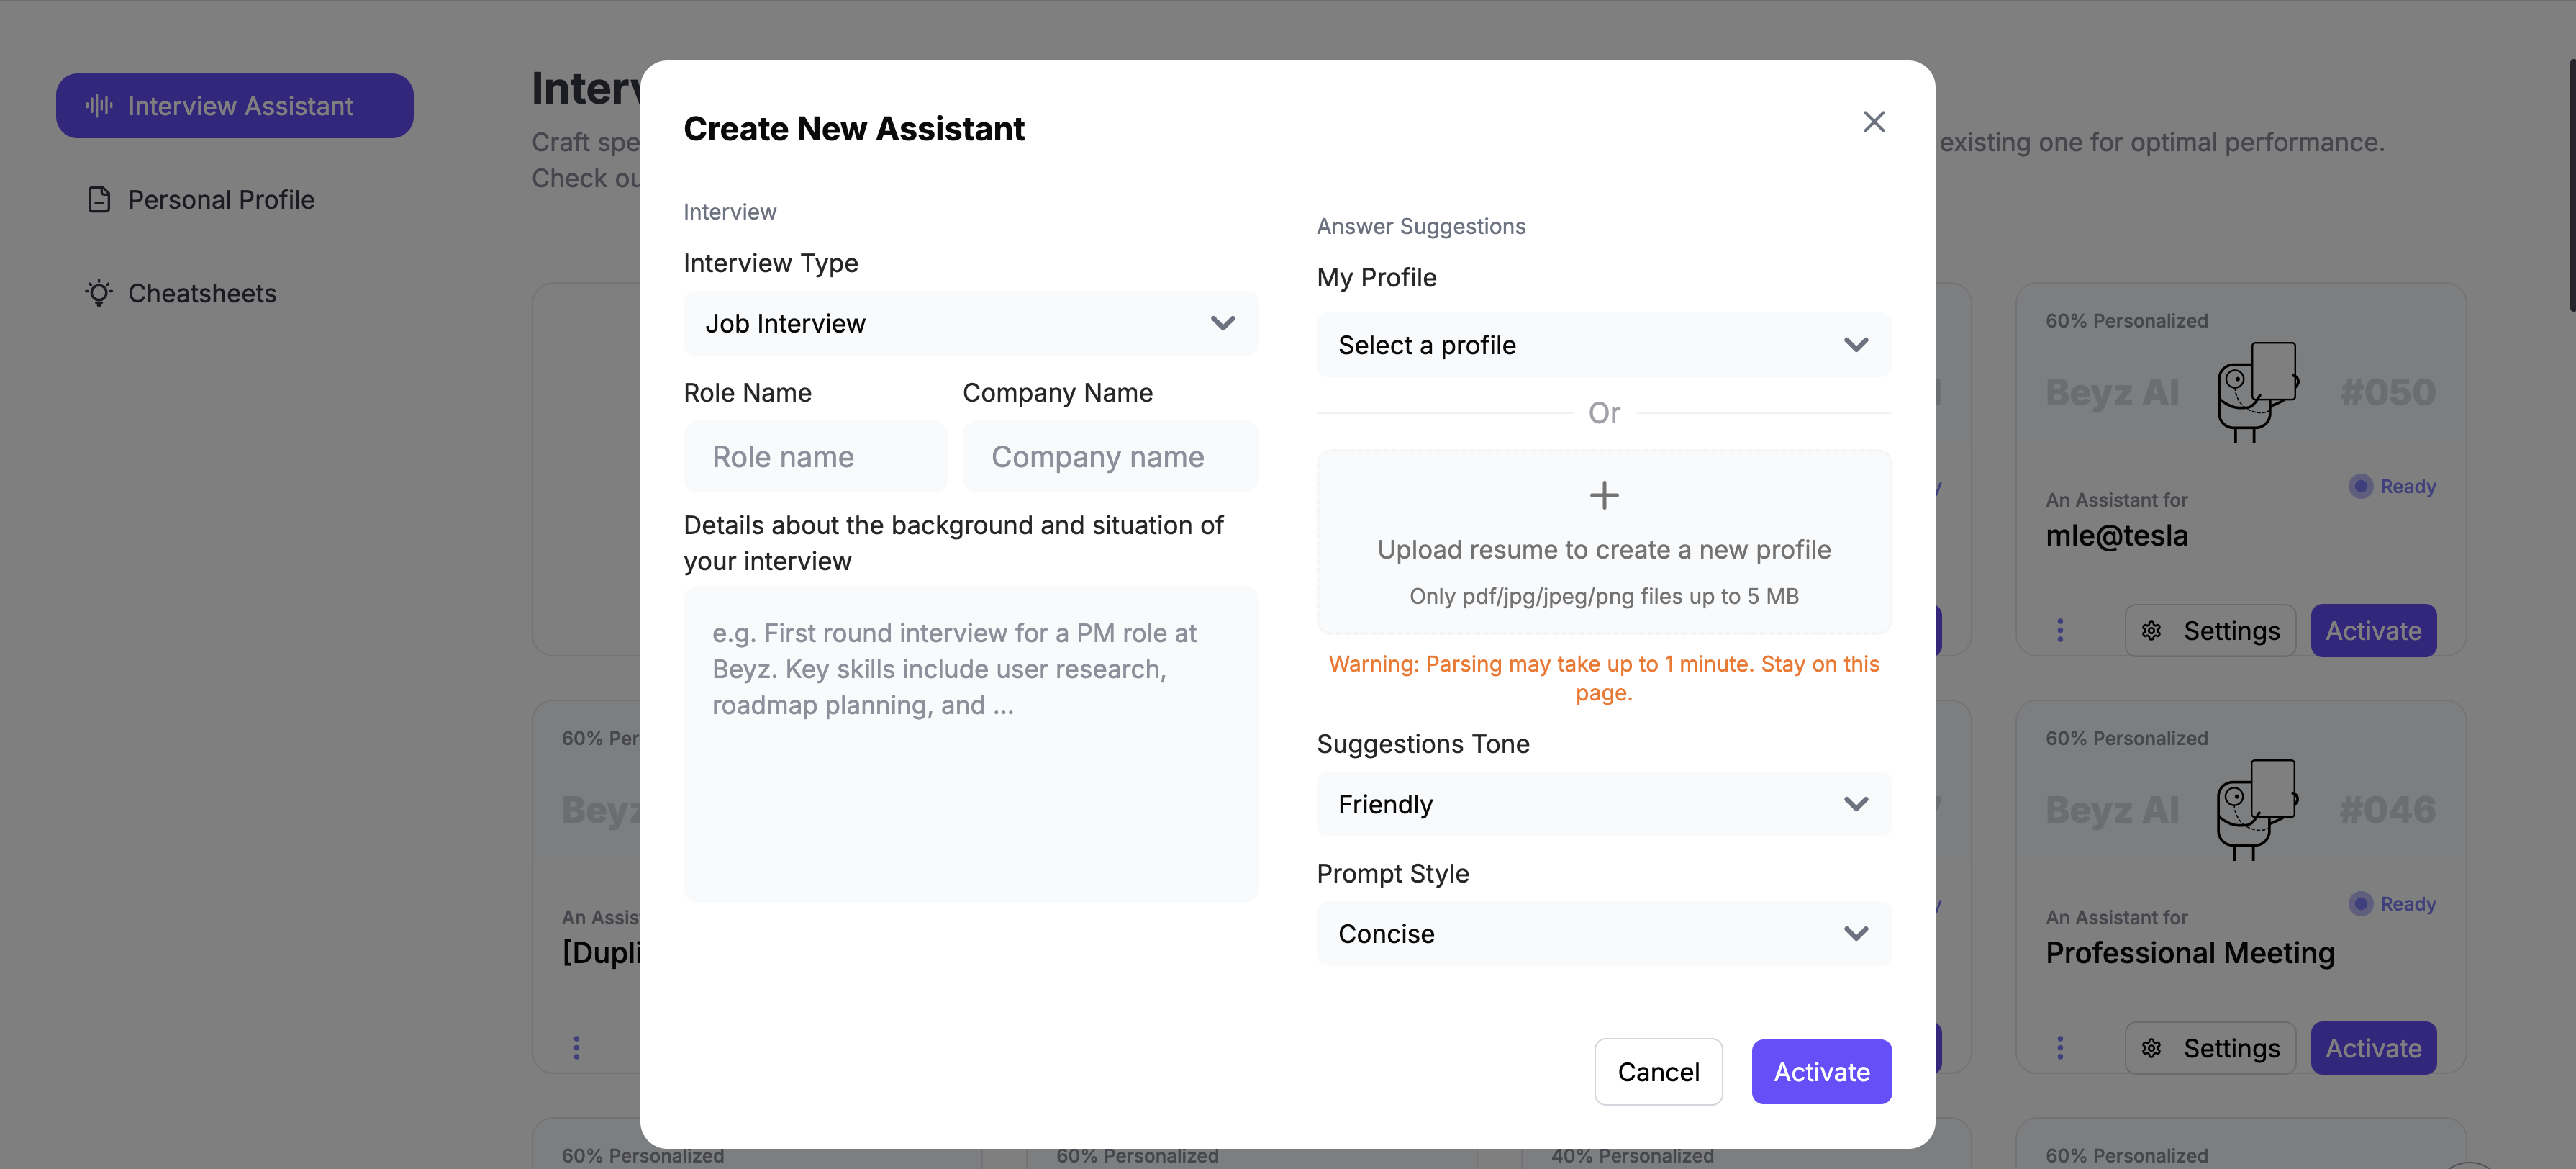The width and height of the screenshot is (2576, 1169).
Task: Click the Cancel button
Action: [1657, 1072]
